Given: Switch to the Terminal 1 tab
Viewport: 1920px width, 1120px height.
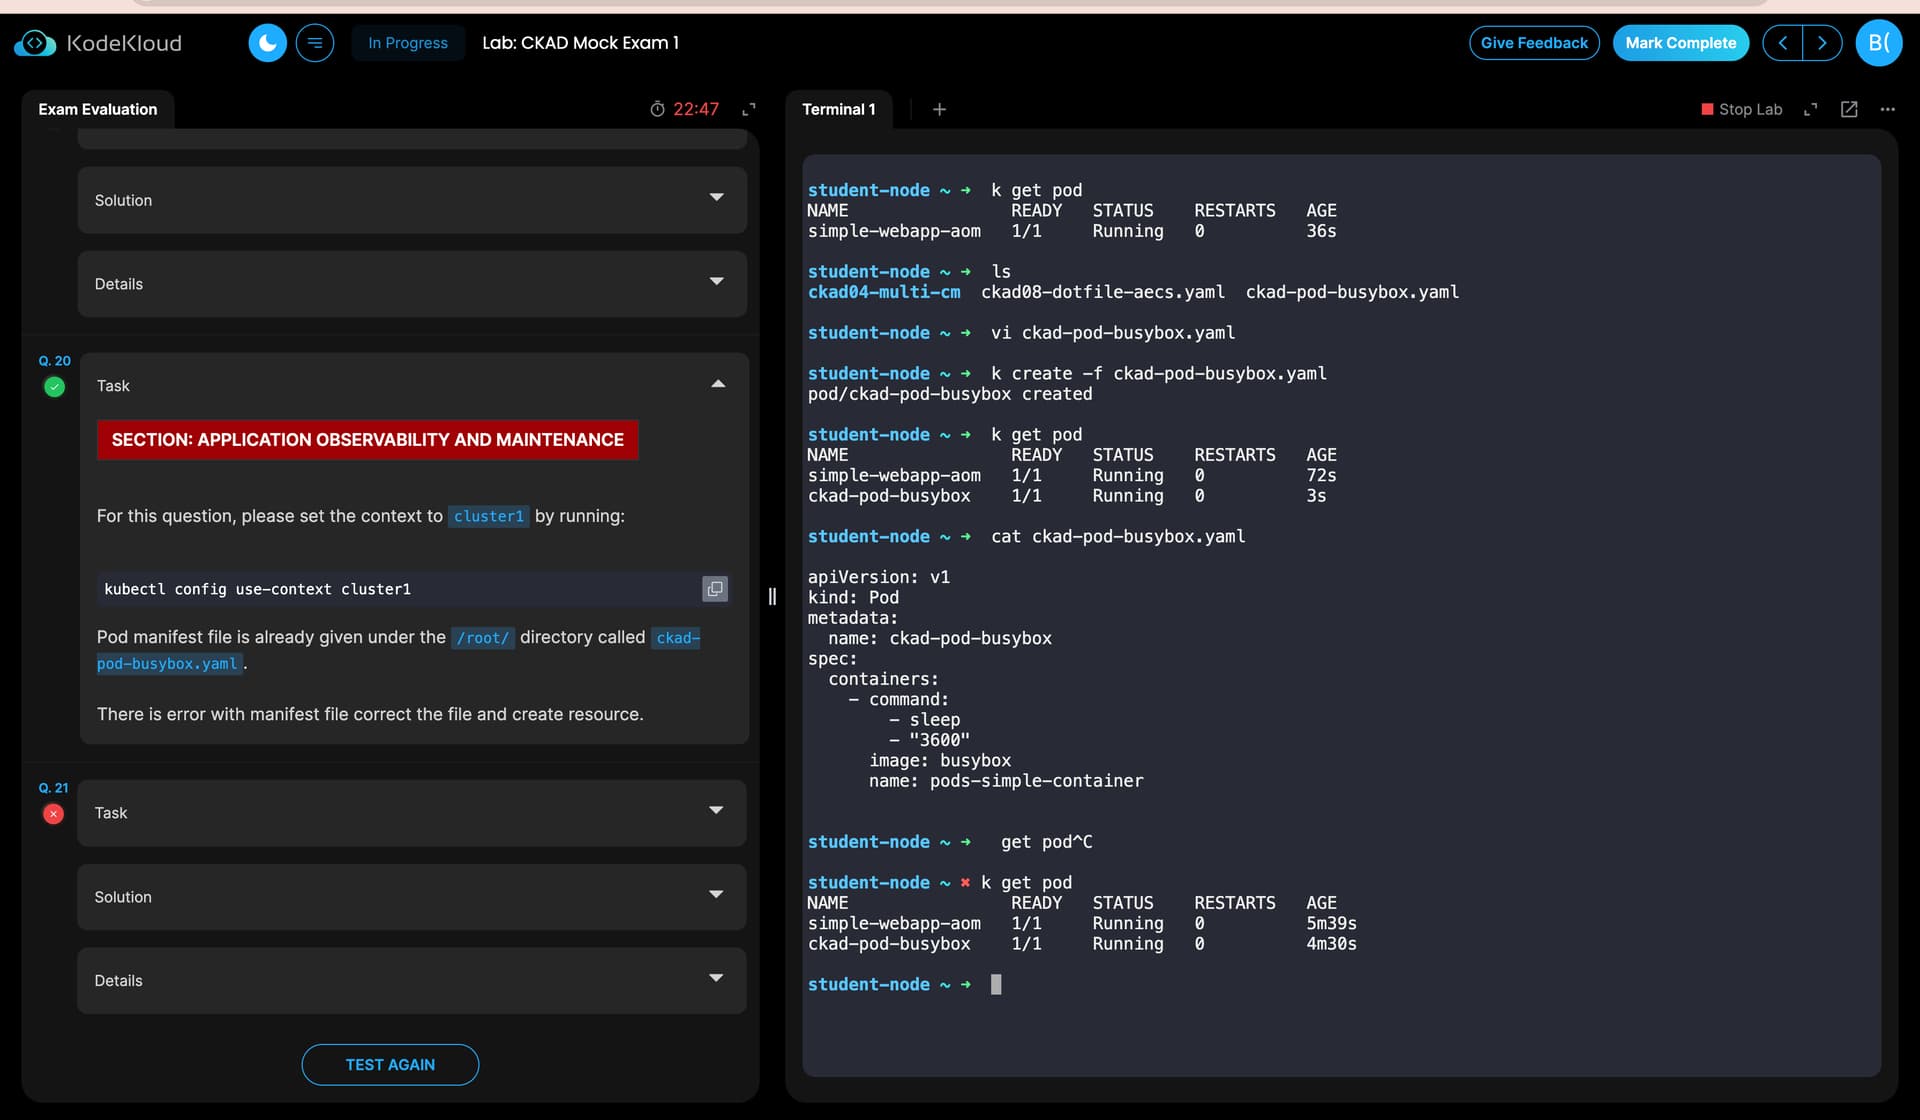Looking at the screenshot, I should pos(838,109).
